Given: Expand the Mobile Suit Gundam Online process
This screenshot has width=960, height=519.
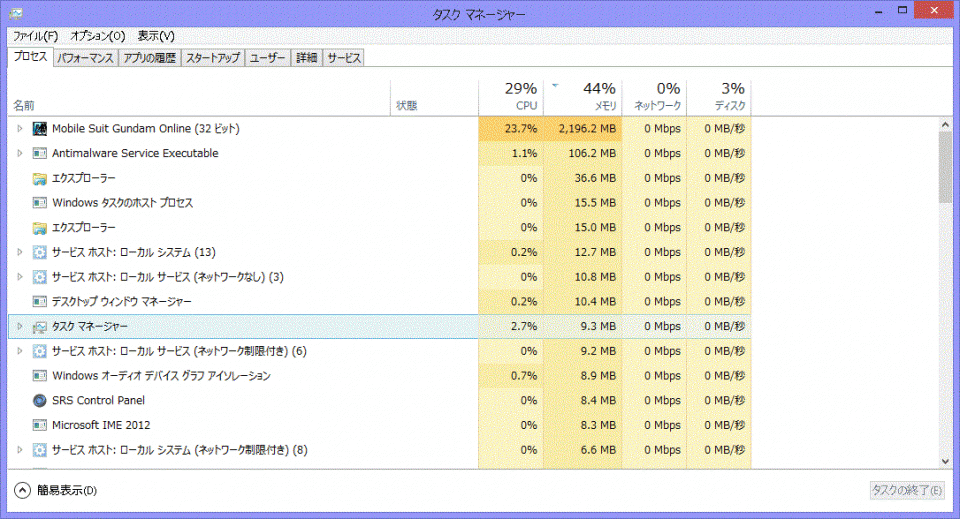Looking at the screenshot, I should coord(20,129).
